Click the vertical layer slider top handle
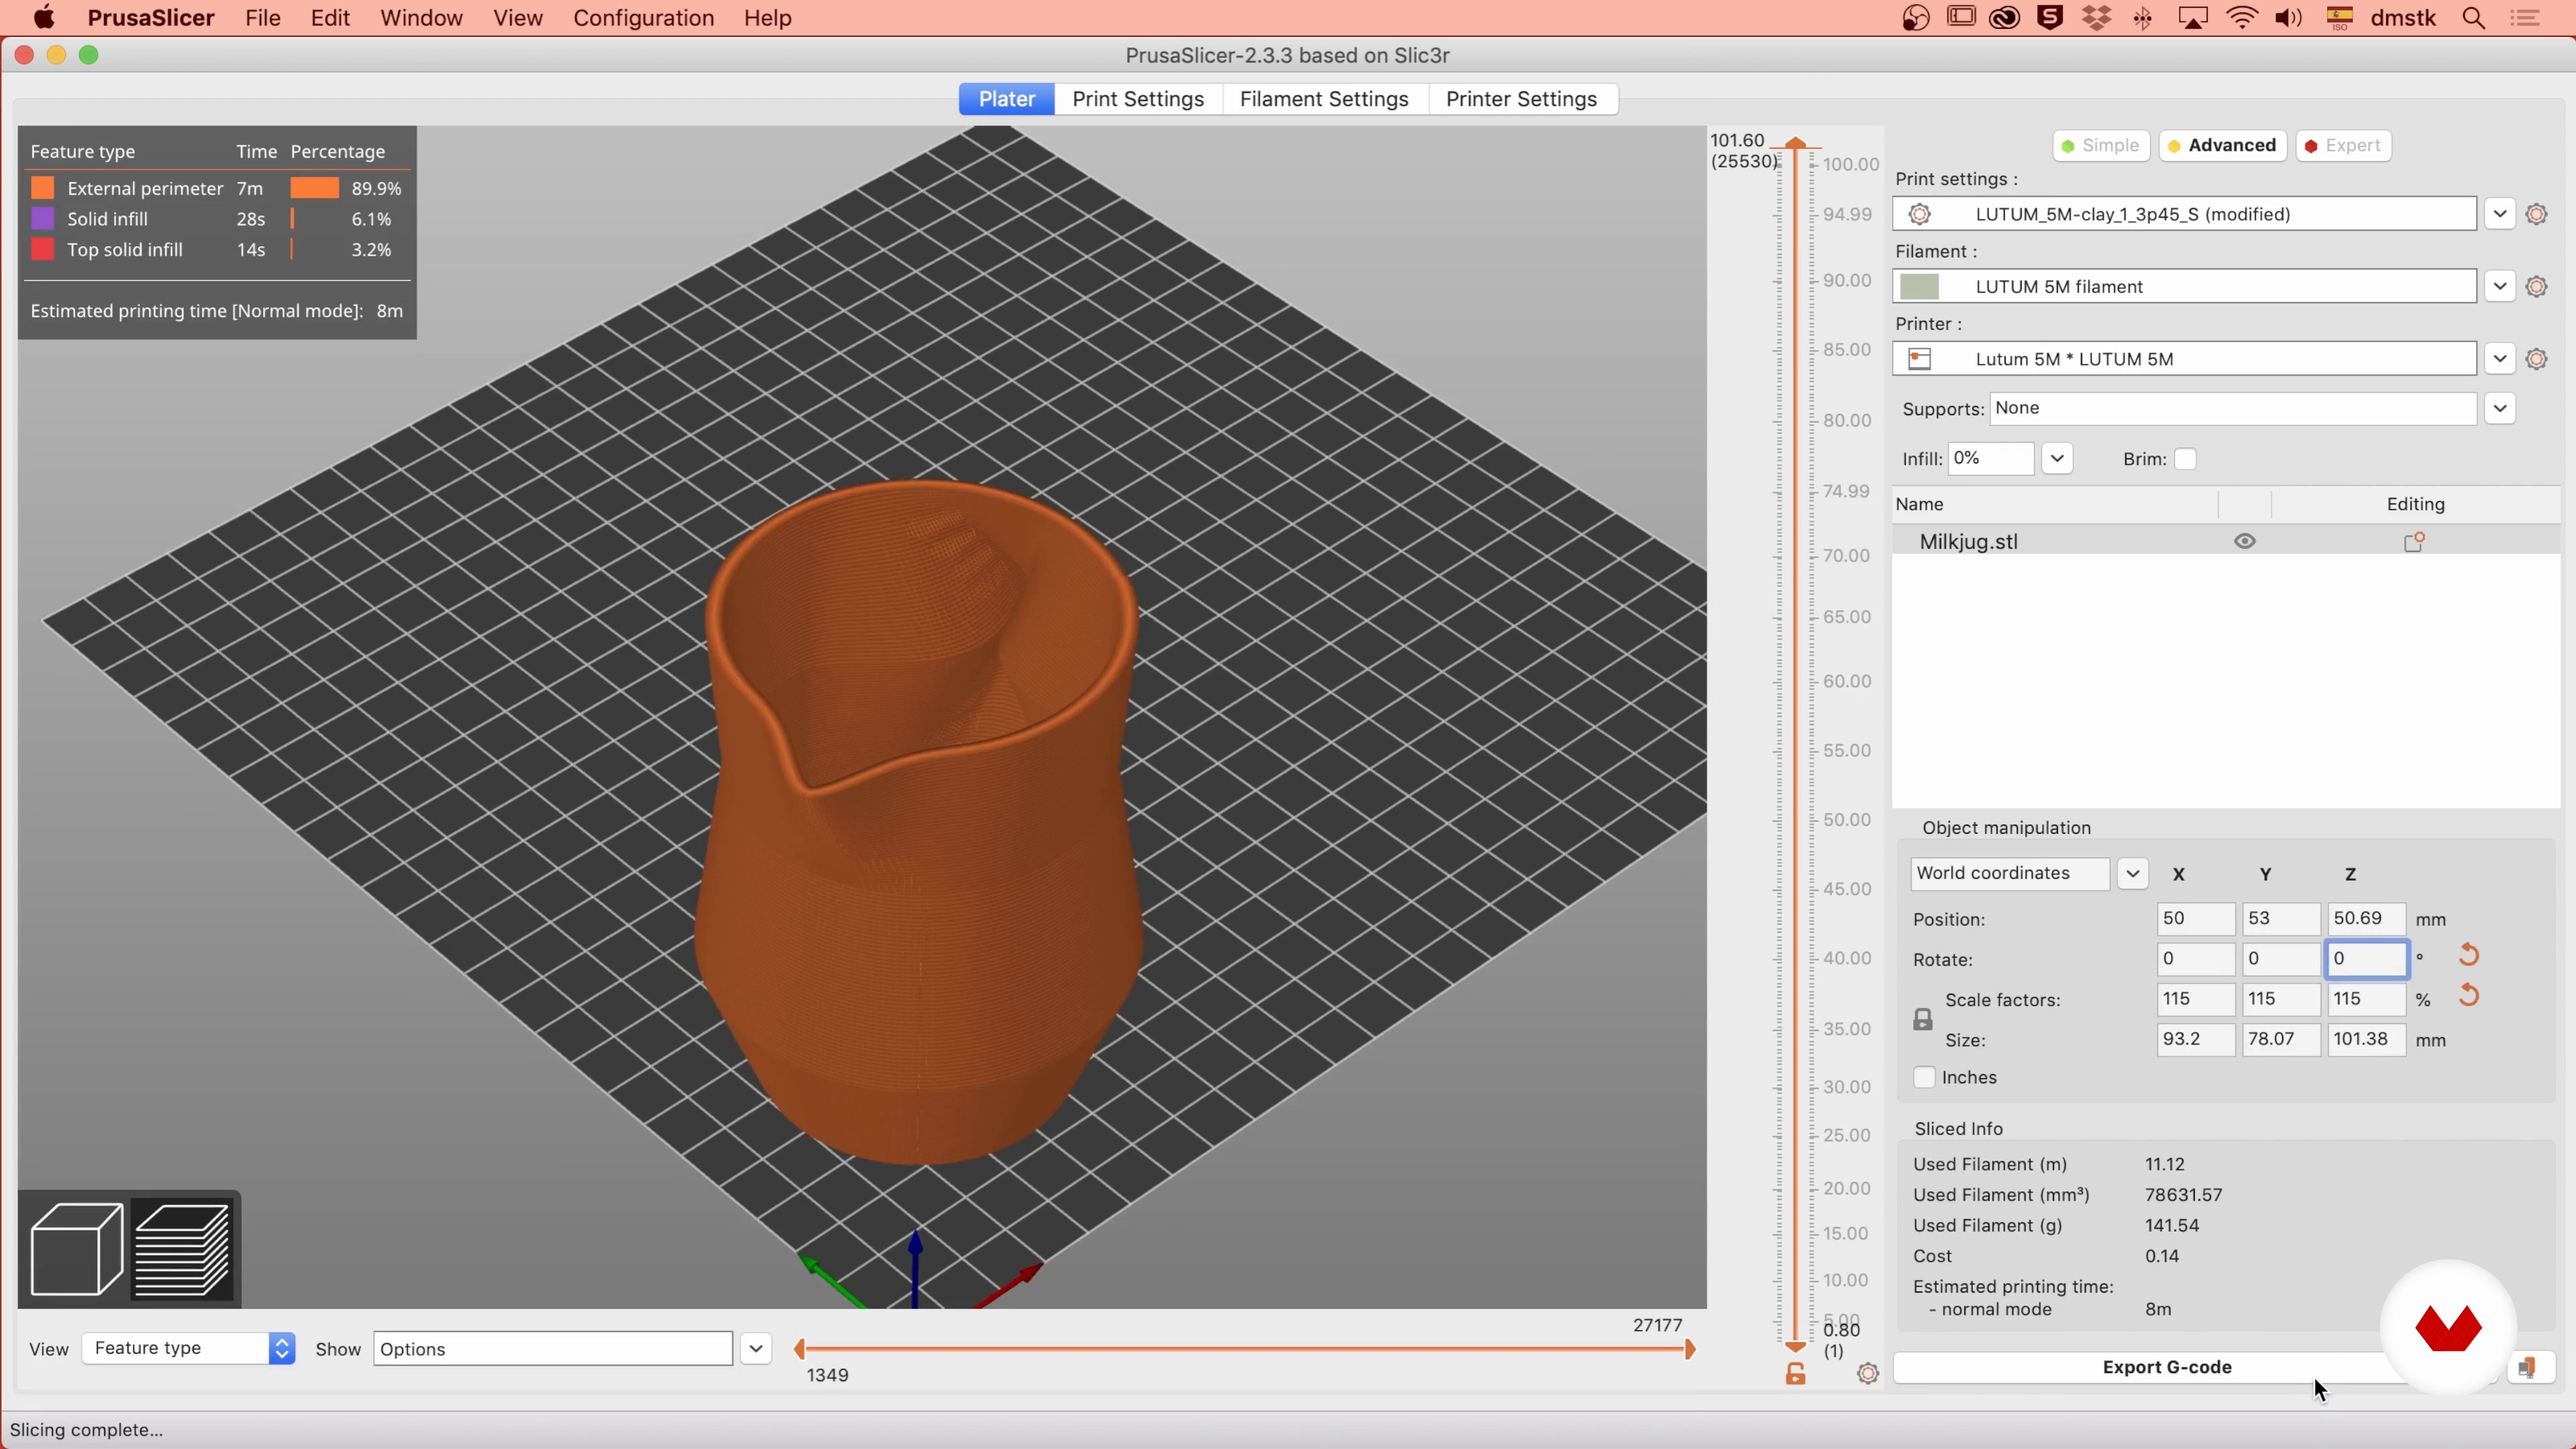 (1796, 143)
